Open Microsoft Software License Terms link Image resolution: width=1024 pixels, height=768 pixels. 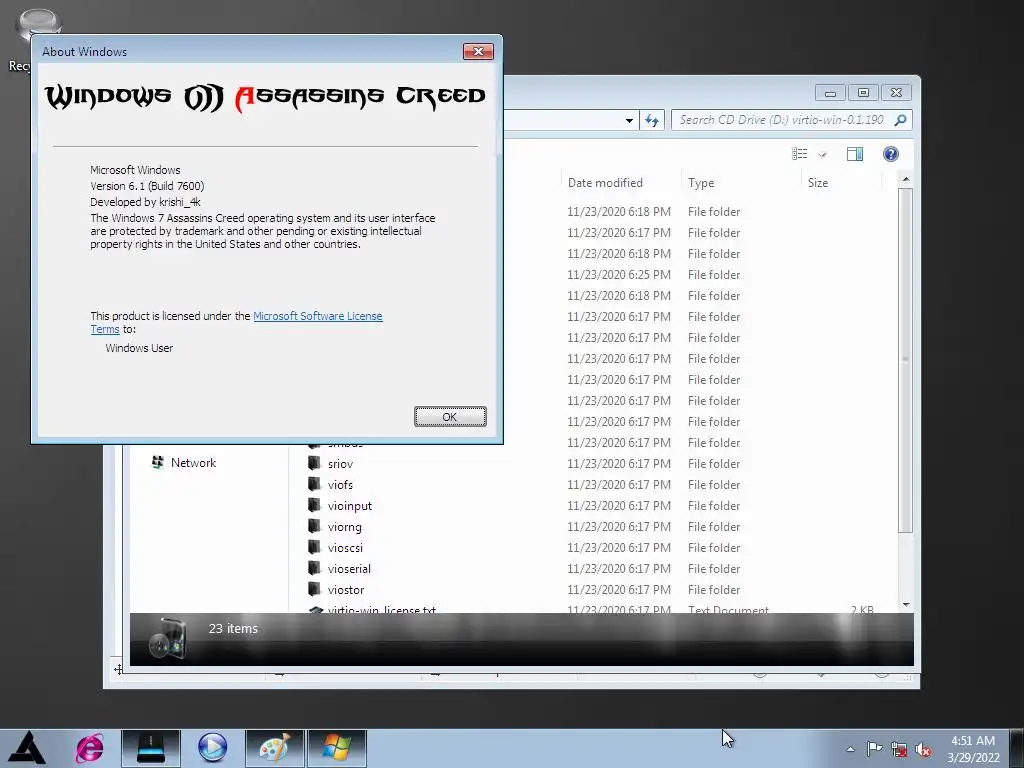[317, 316]
